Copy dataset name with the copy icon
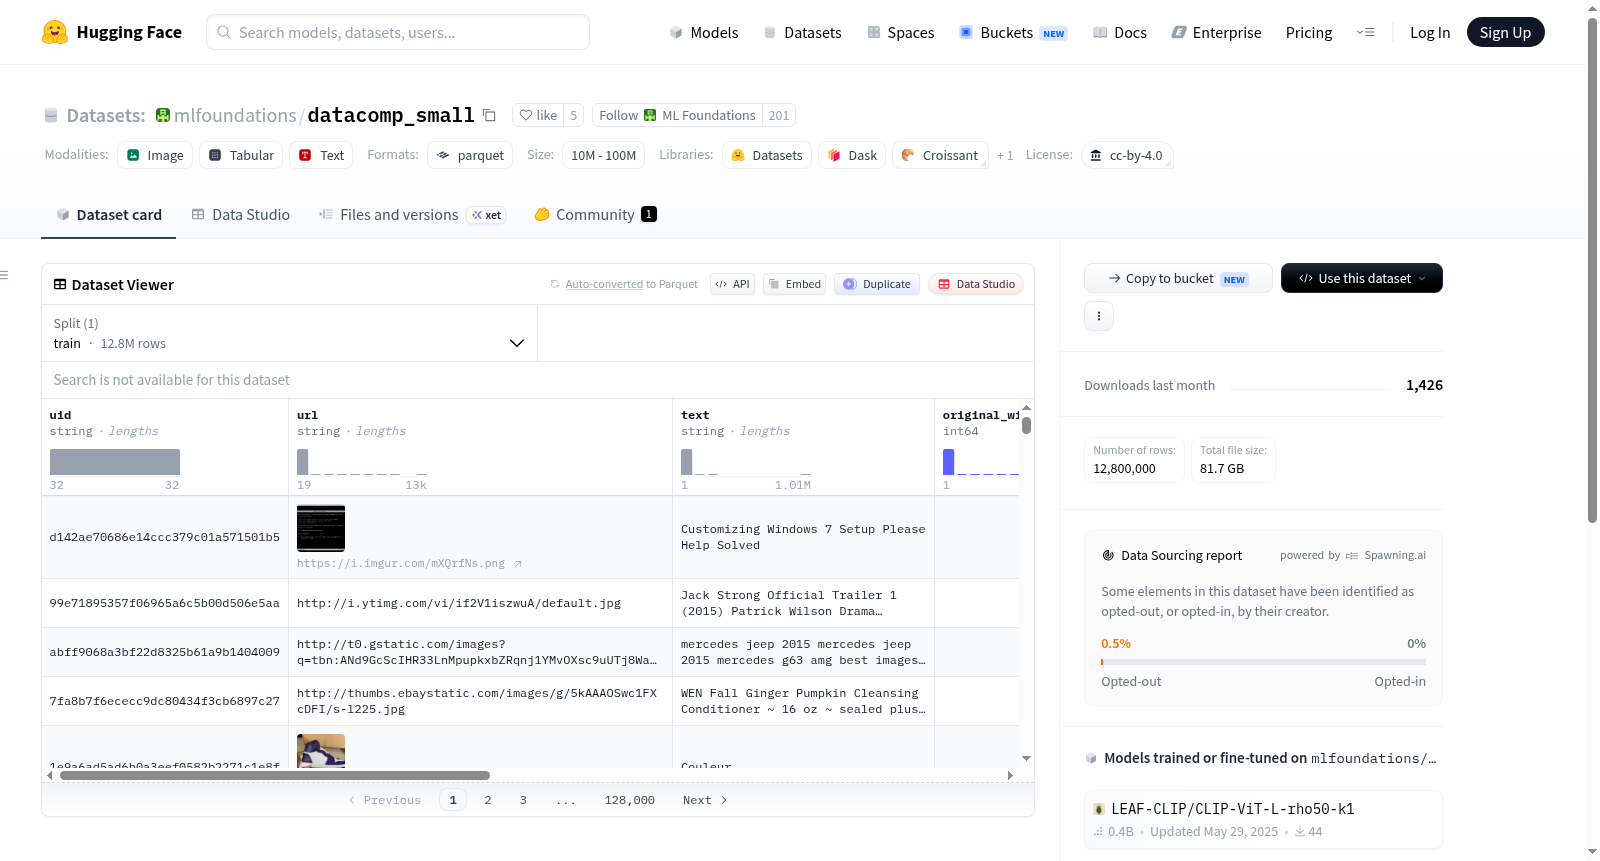Viewport: 1600px width, 861px height. pyautogui.click(x=489, y=115)
